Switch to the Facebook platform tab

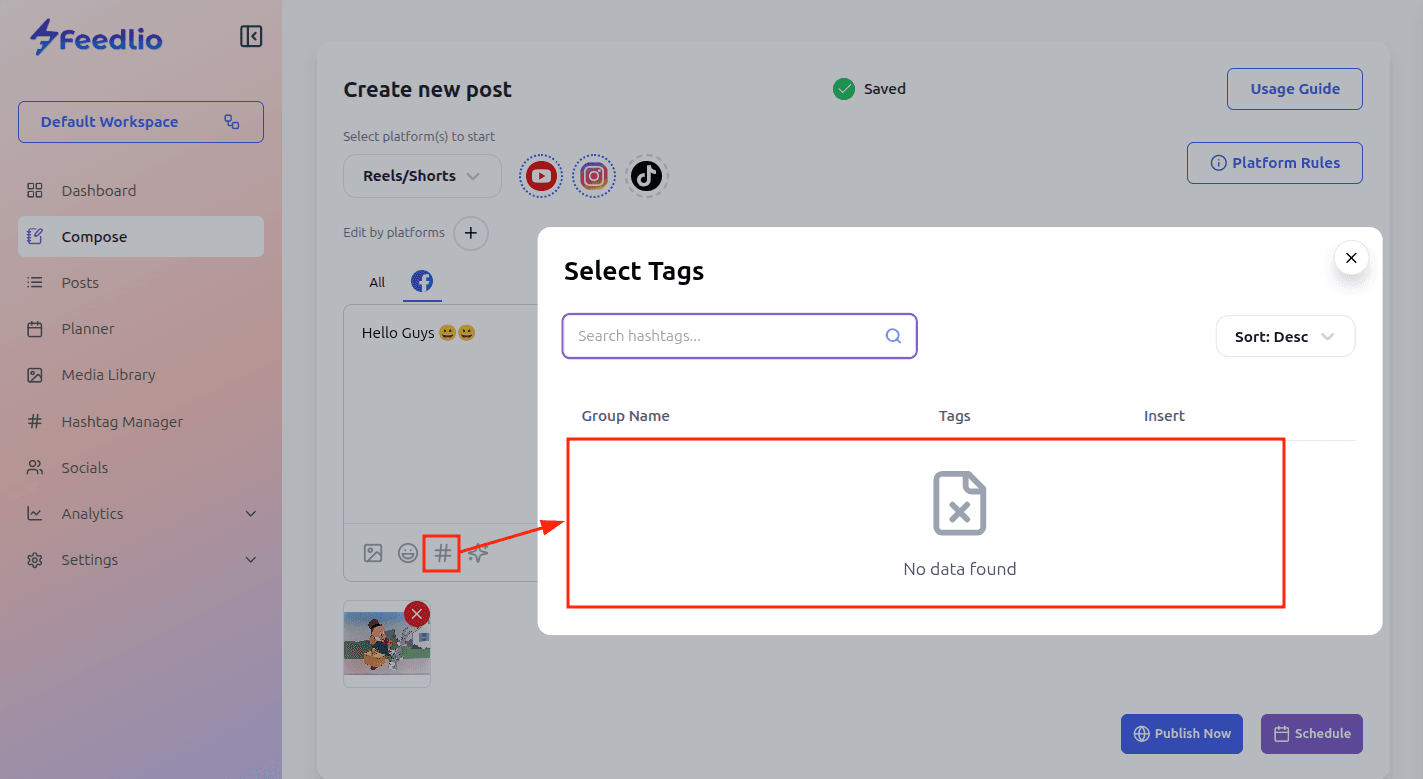pyautogui.click(x=422, y=282)
